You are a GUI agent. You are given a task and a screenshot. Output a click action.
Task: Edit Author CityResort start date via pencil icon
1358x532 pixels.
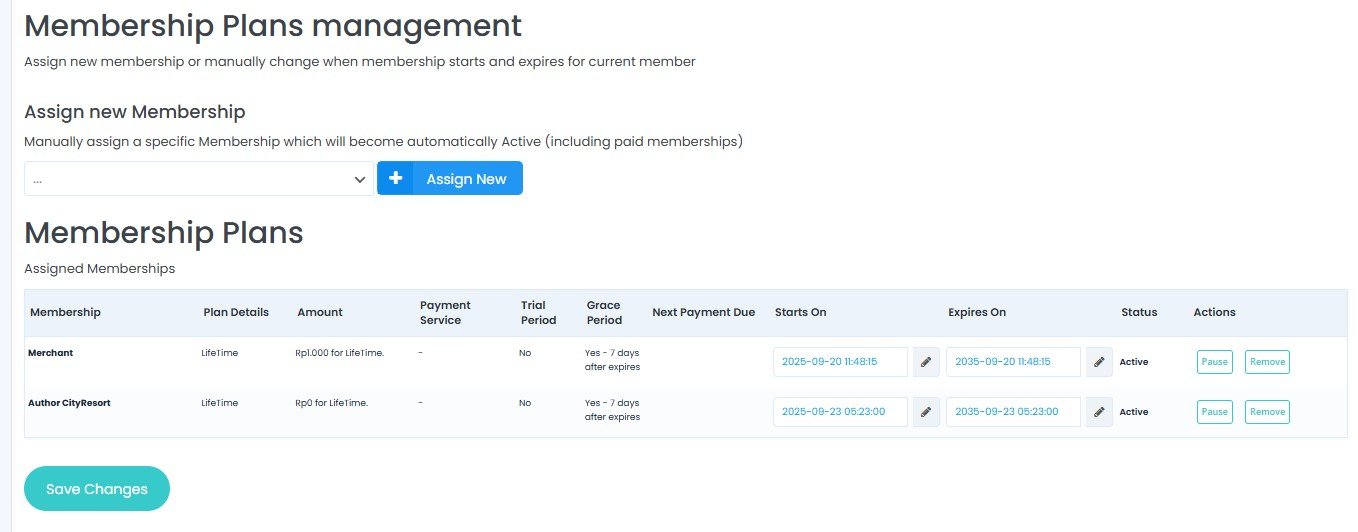(926, 412)
